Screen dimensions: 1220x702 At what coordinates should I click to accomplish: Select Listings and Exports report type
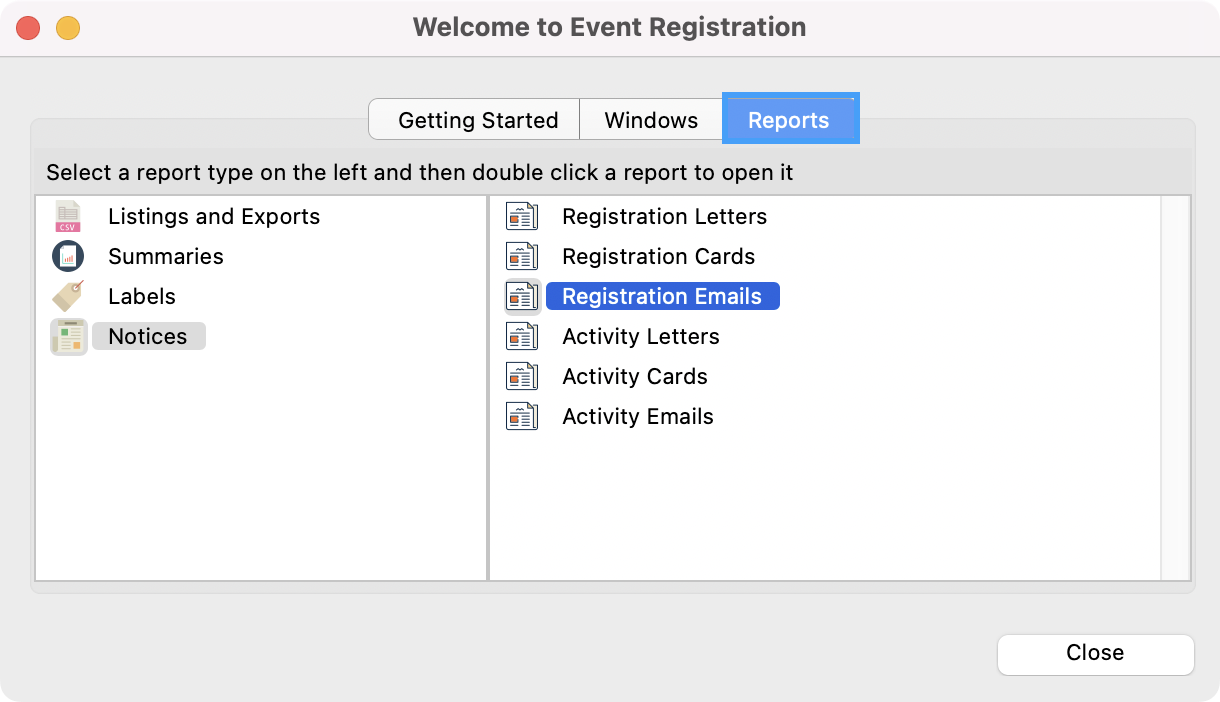click(x=214, y=217)
